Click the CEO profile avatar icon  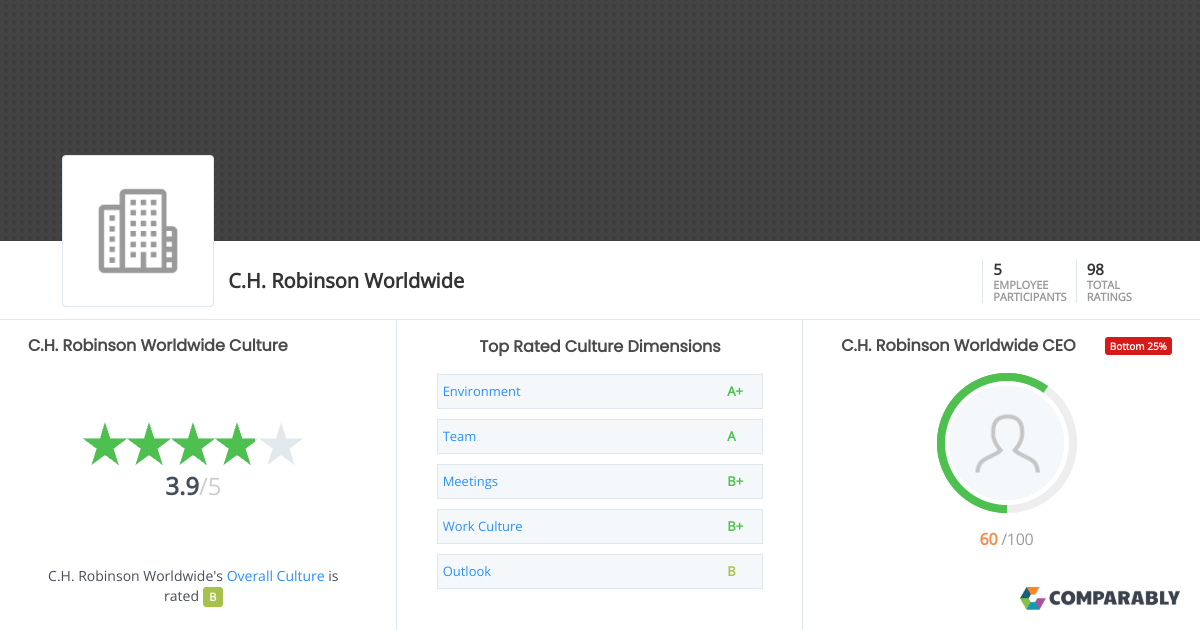pyautogui.click(x=1006, y=443)
